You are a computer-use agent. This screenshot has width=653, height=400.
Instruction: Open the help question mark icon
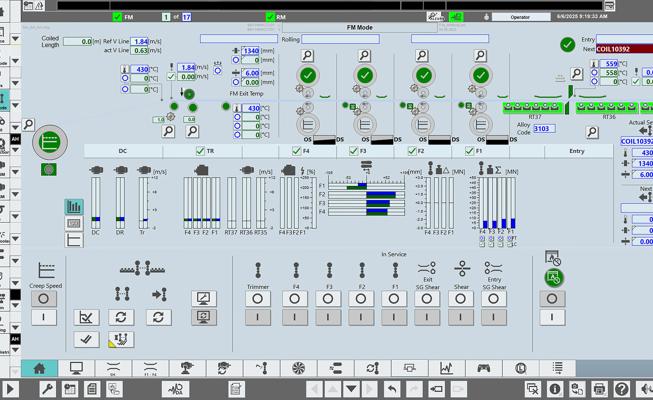(622, 389)
